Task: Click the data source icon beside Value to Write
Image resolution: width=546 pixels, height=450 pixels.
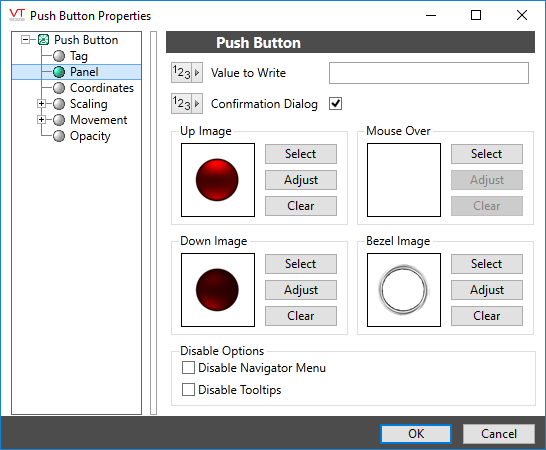Action: 187,73
